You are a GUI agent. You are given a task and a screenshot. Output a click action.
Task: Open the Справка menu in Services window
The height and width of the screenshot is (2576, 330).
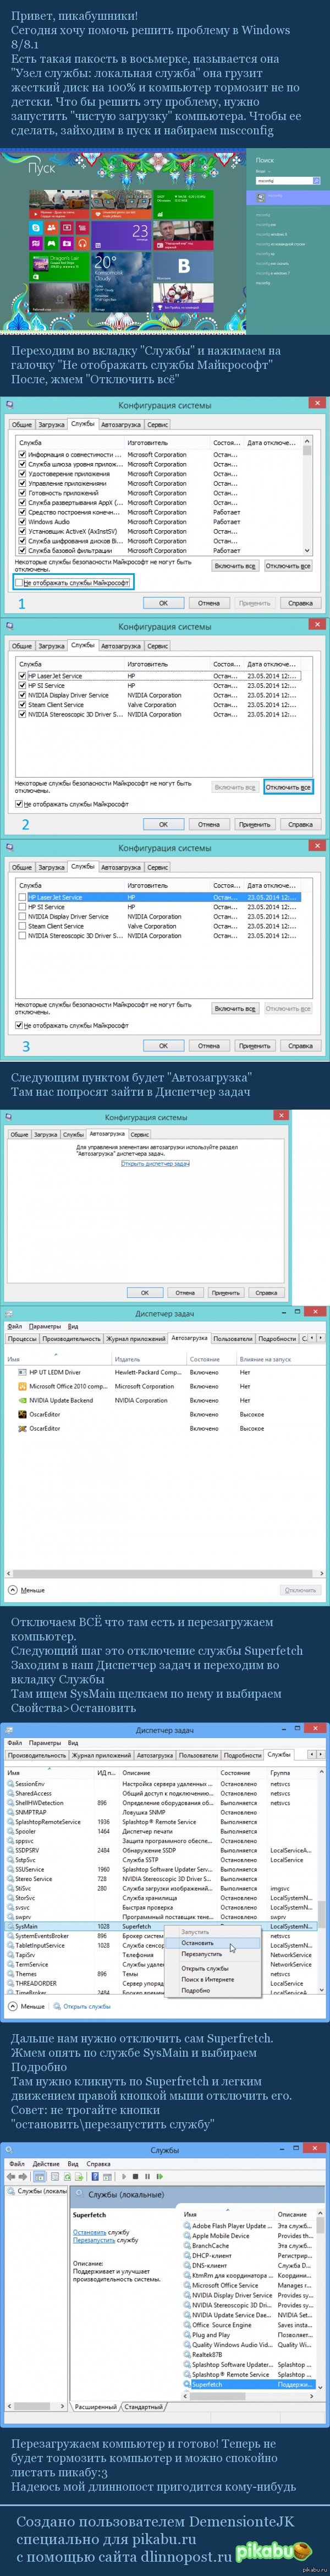pos(98,2164)
